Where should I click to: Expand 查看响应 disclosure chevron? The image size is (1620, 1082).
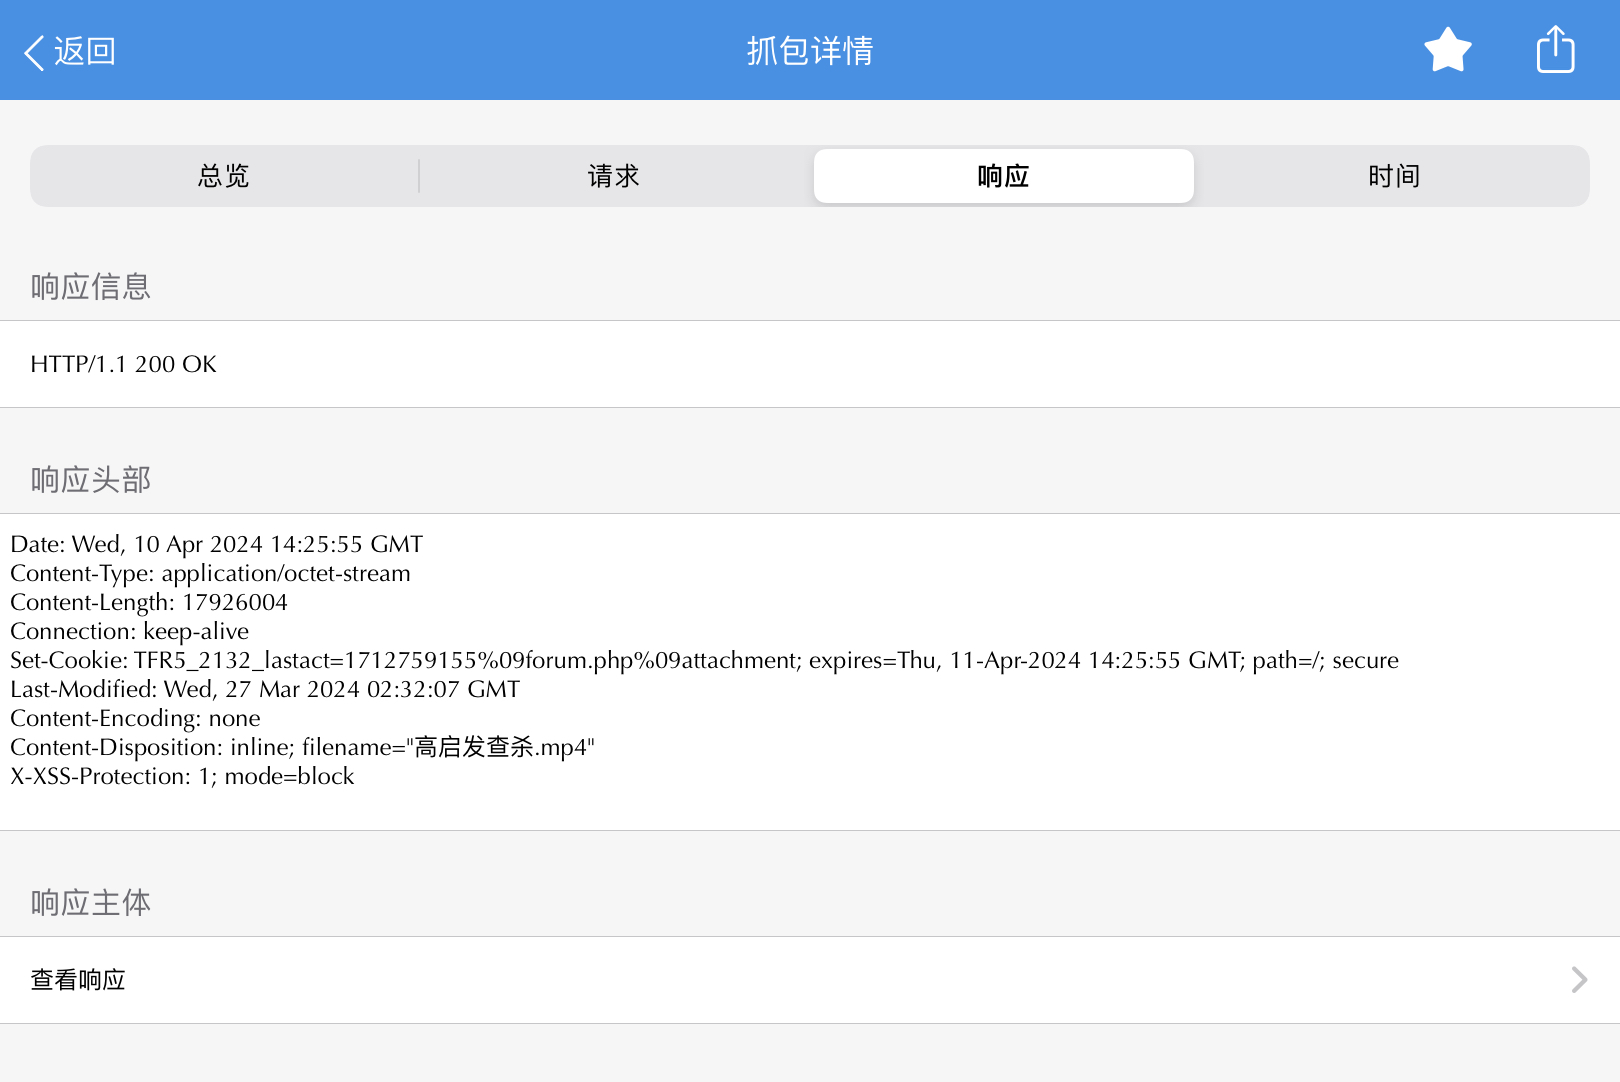(1579, 980)
